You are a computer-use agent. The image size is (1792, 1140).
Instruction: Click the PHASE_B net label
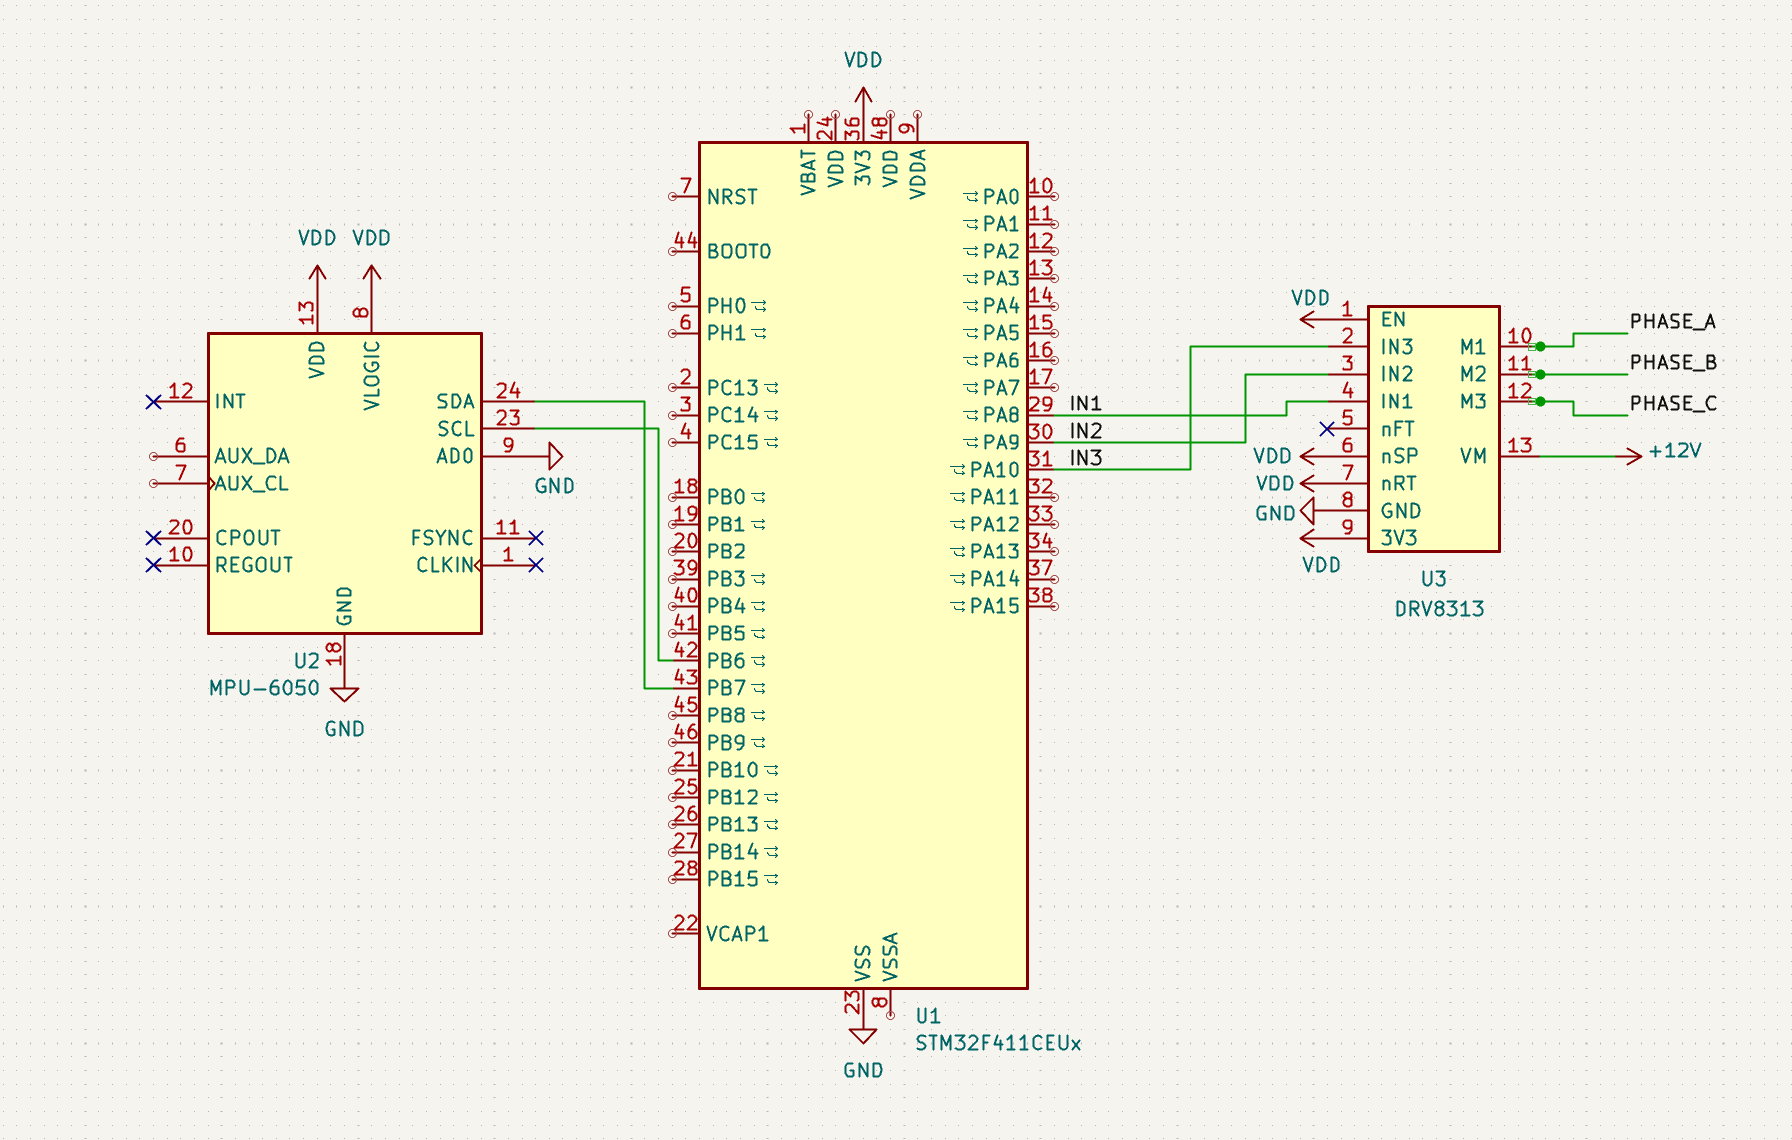coord(1673,363)
